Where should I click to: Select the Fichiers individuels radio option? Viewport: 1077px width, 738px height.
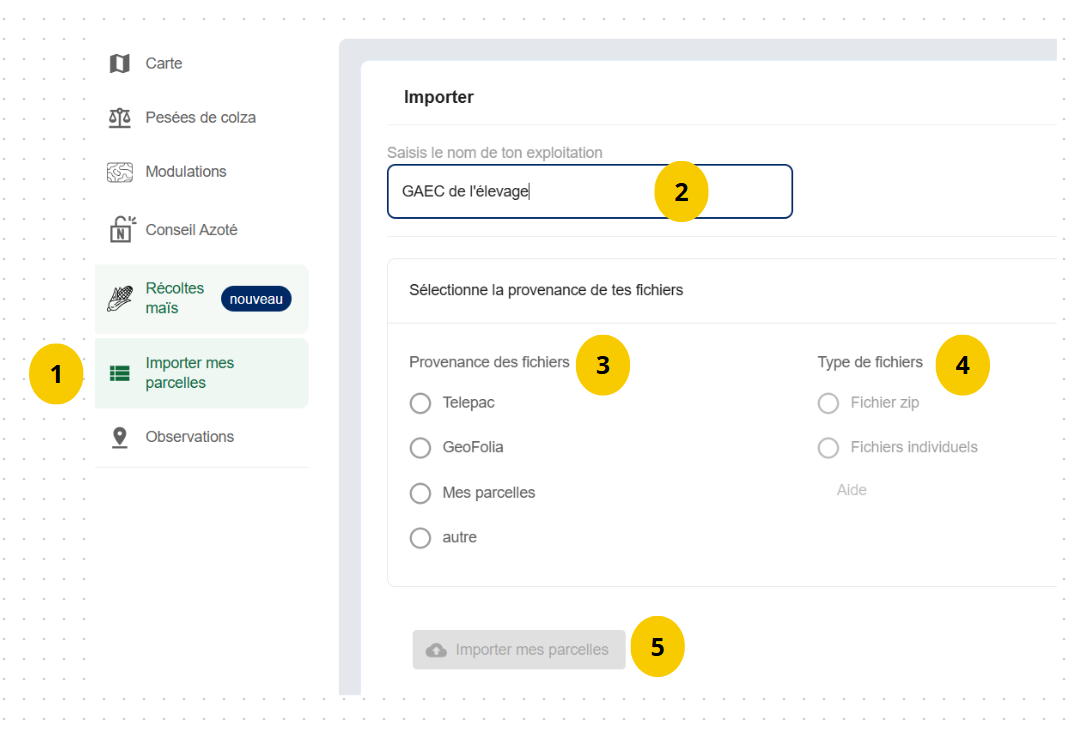pos(828,448)
